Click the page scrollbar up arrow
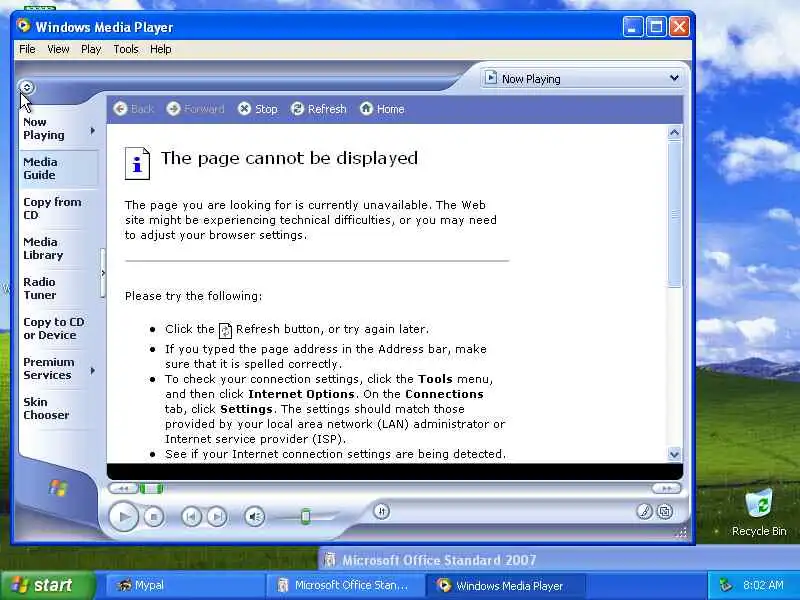Screen dimensions: 800x600 pyautogui.click(x=674, y=133)
